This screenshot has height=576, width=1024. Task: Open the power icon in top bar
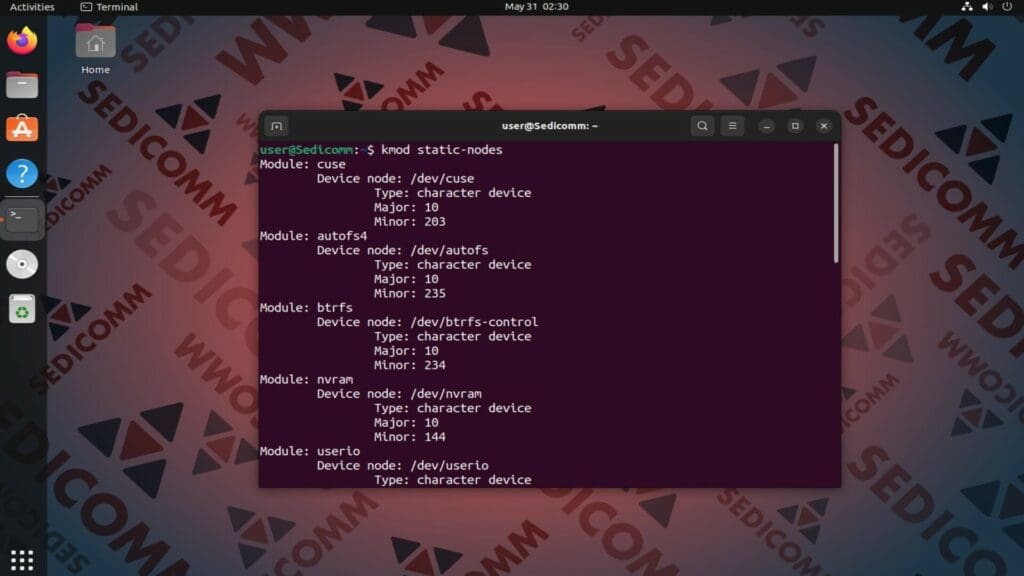(1007, 7)
